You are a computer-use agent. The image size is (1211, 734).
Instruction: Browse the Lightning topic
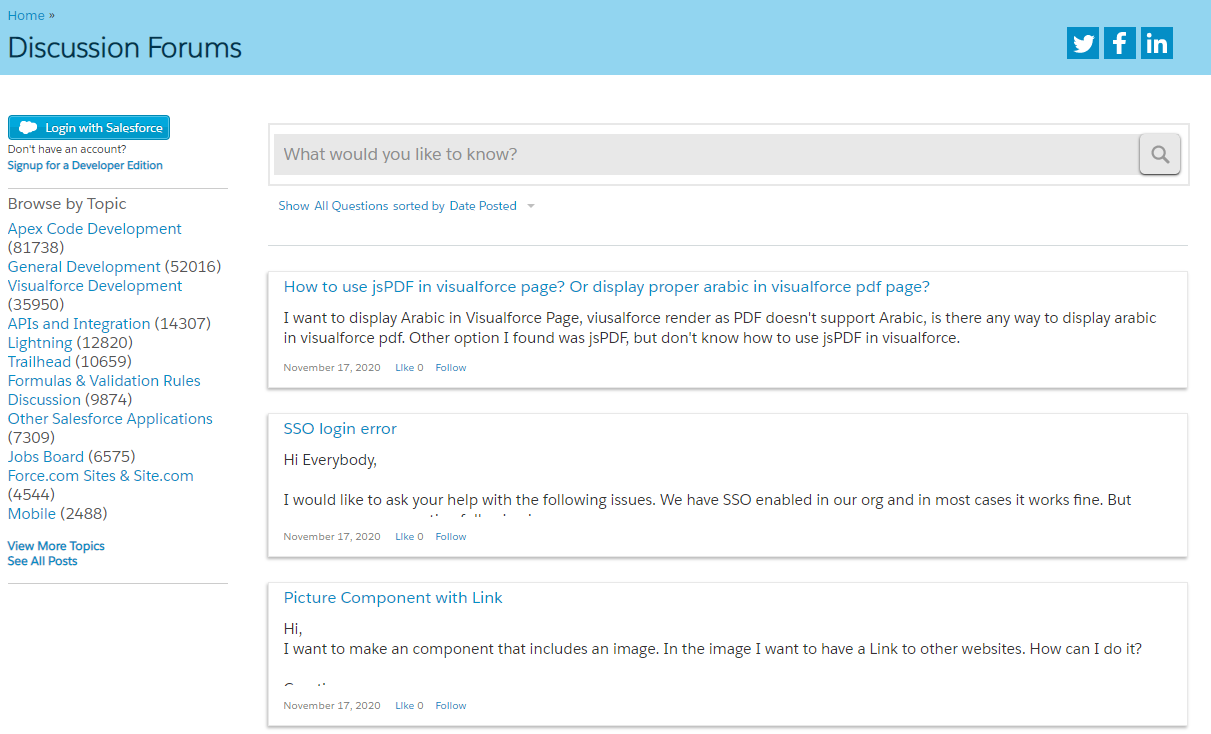click(x=40, y=343)
